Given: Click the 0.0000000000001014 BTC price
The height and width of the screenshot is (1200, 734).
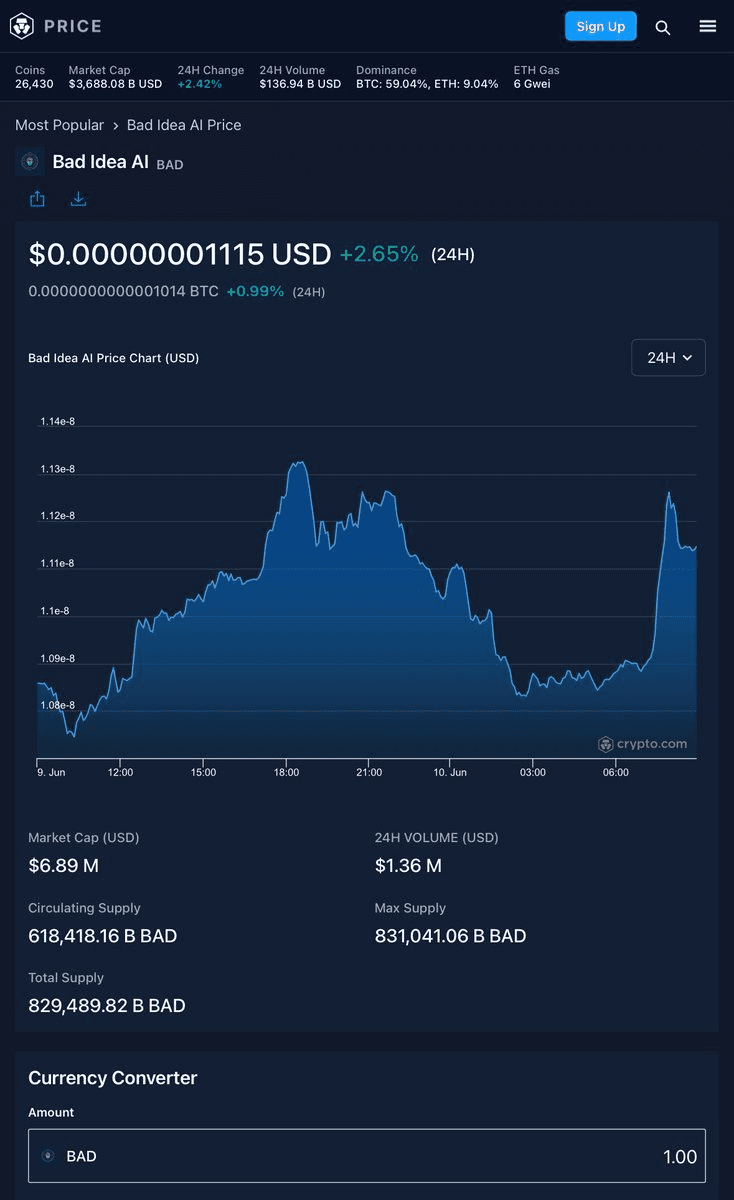Looking at the screenshot, I should 123,291.
